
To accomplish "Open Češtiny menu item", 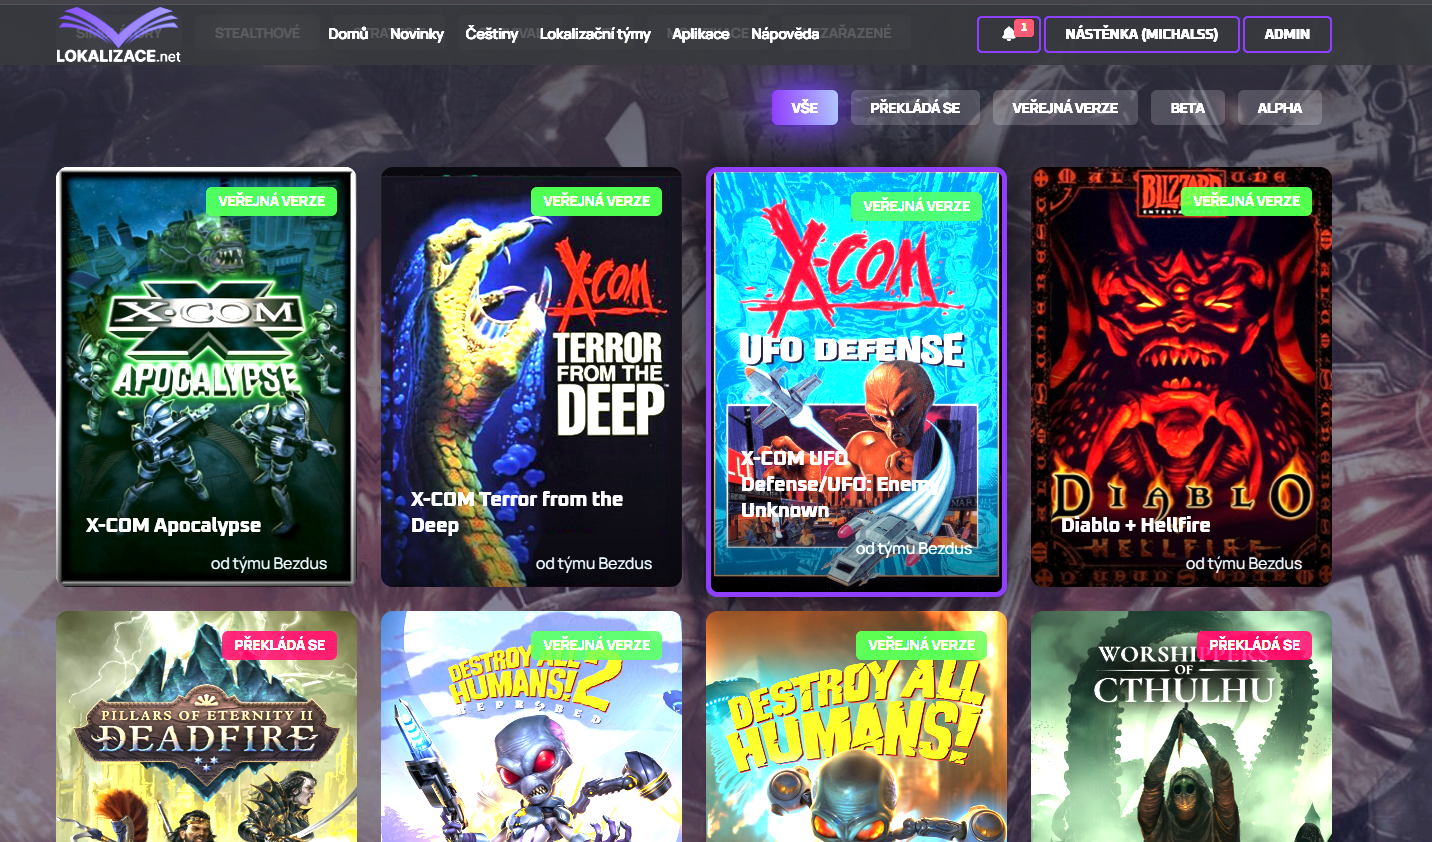I will pyautogui.click(x=491, y=34).
